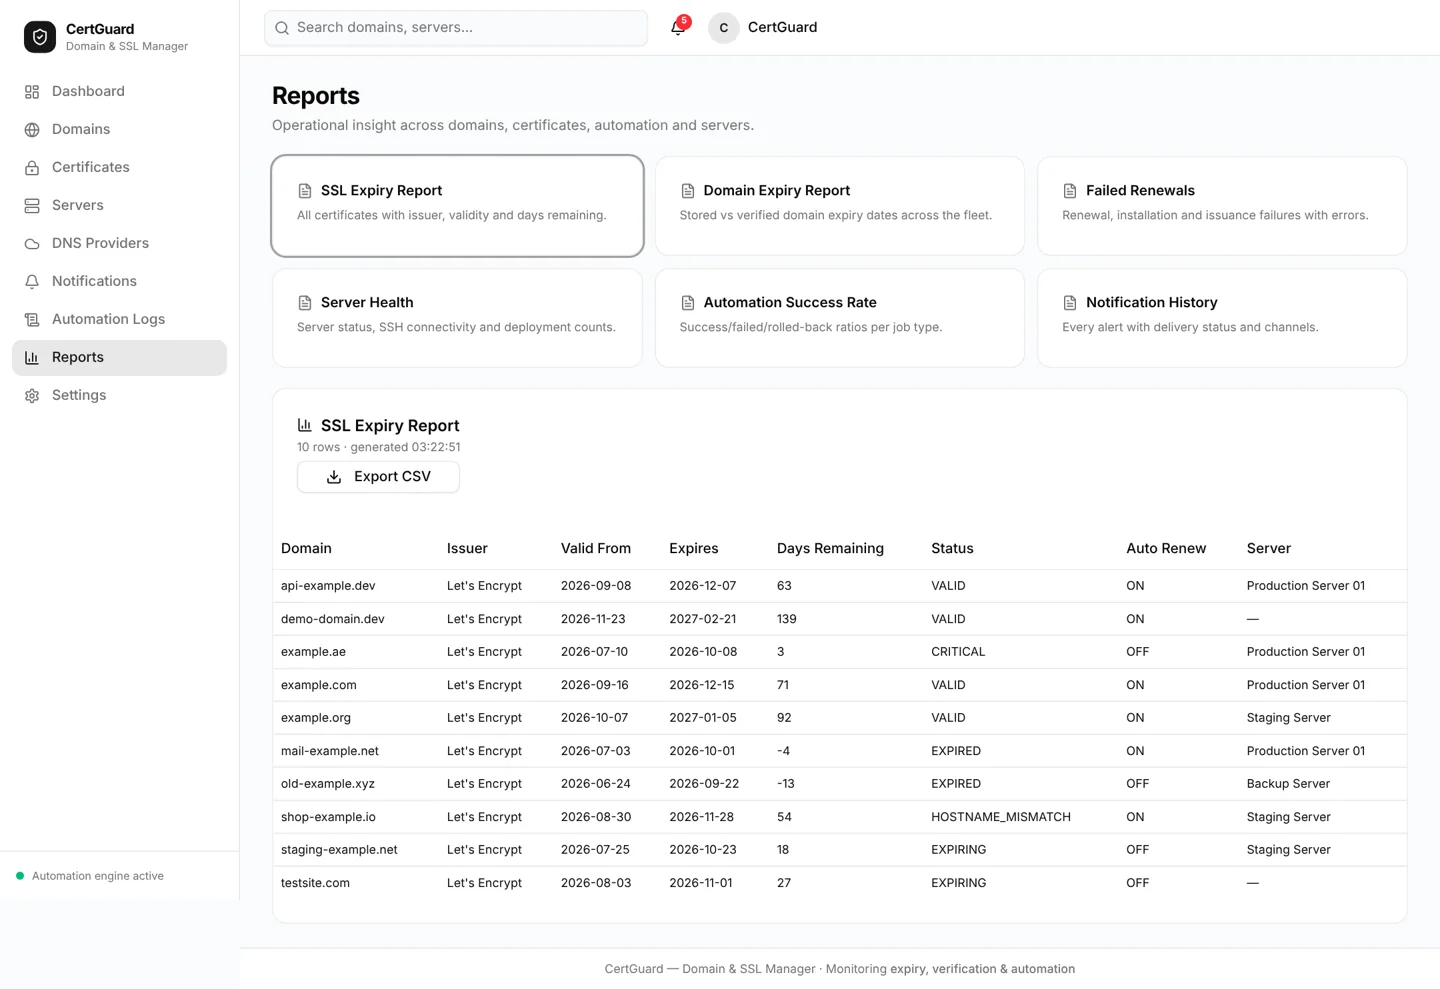Click the Days Remaining column header
The width and height of the screenshot is (1440, 989).
tap(830, 549)
